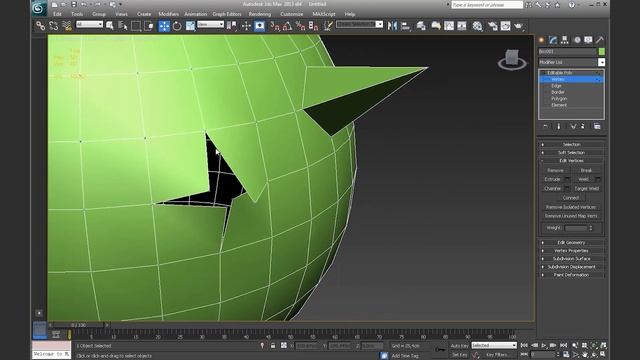
Task: Expand the Soft Selection rollout
Action: [571, 153]
